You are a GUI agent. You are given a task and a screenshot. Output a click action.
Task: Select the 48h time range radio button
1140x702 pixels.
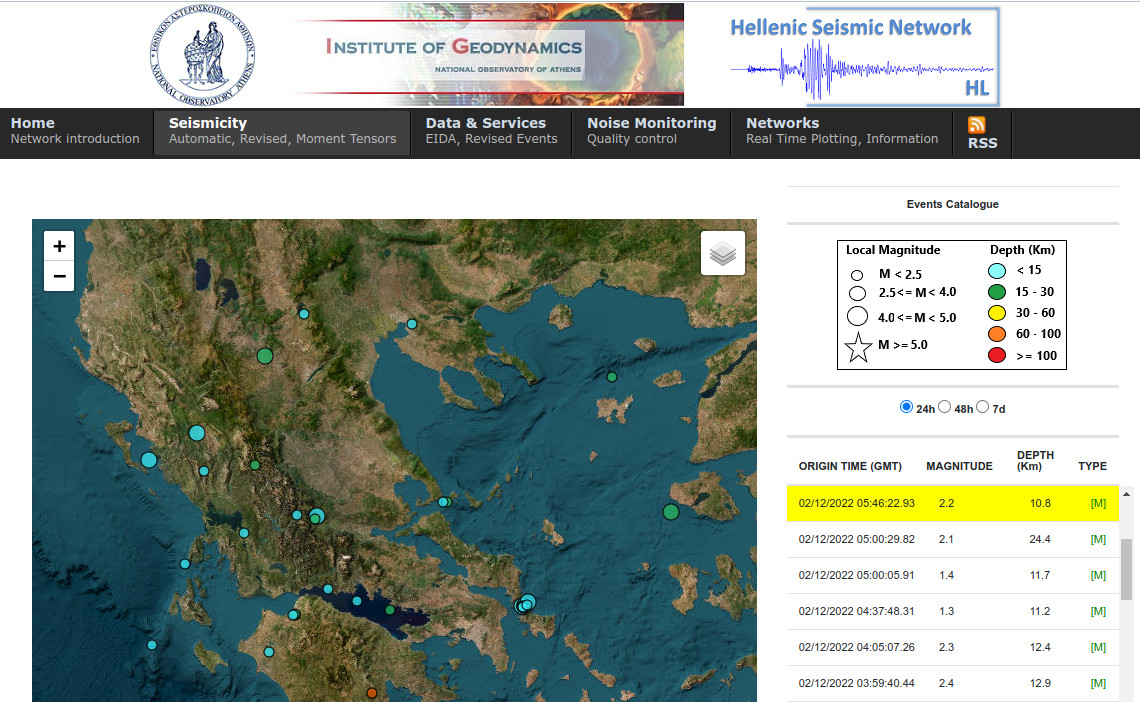(945, 407)
